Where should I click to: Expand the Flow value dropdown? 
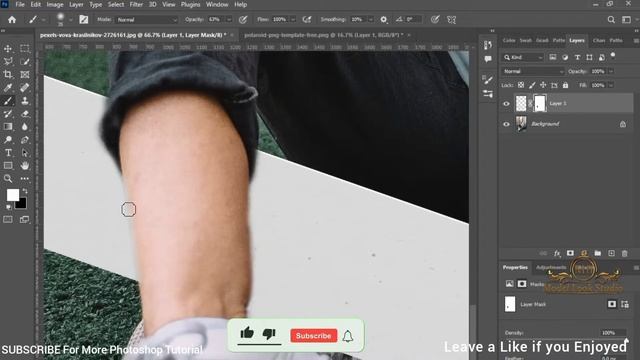click(293, 20)
